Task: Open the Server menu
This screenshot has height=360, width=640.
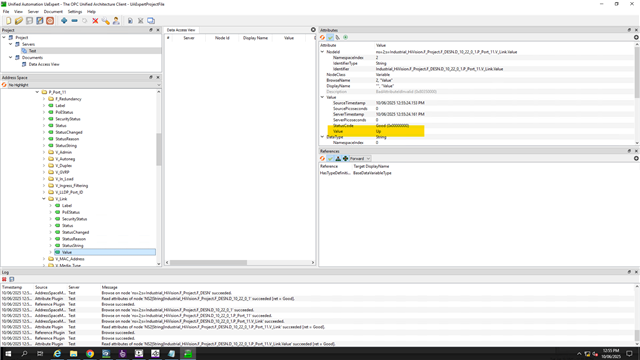Action: click(x=33, y=12)
